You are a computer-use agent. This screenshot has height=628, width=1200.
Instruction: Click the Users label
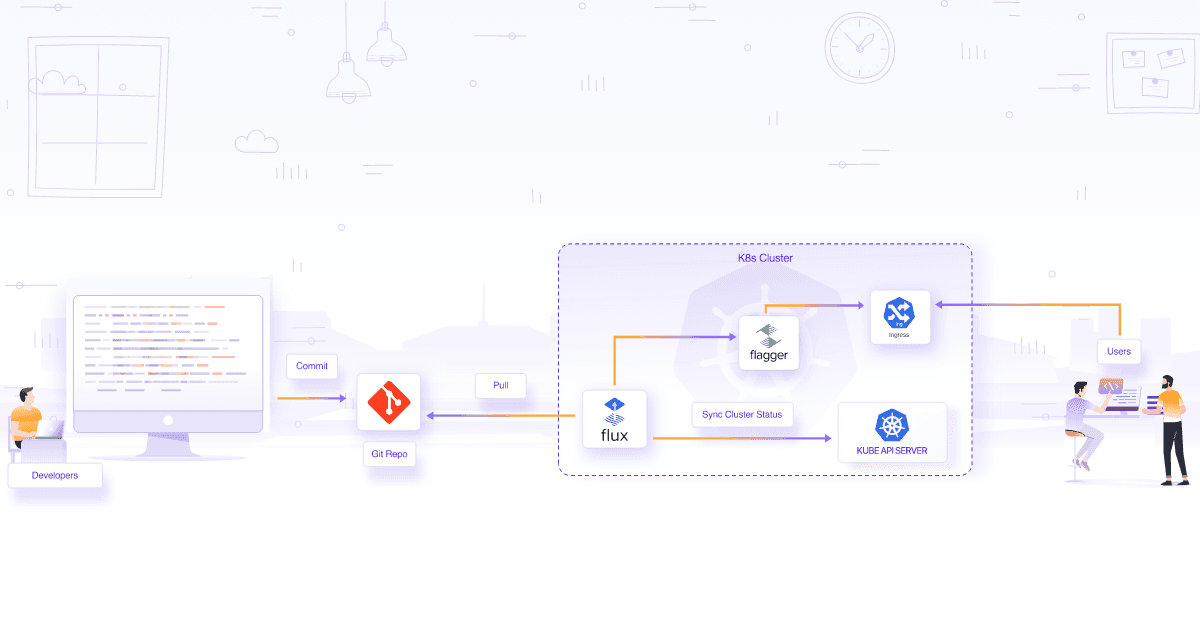coord(1119,351)
